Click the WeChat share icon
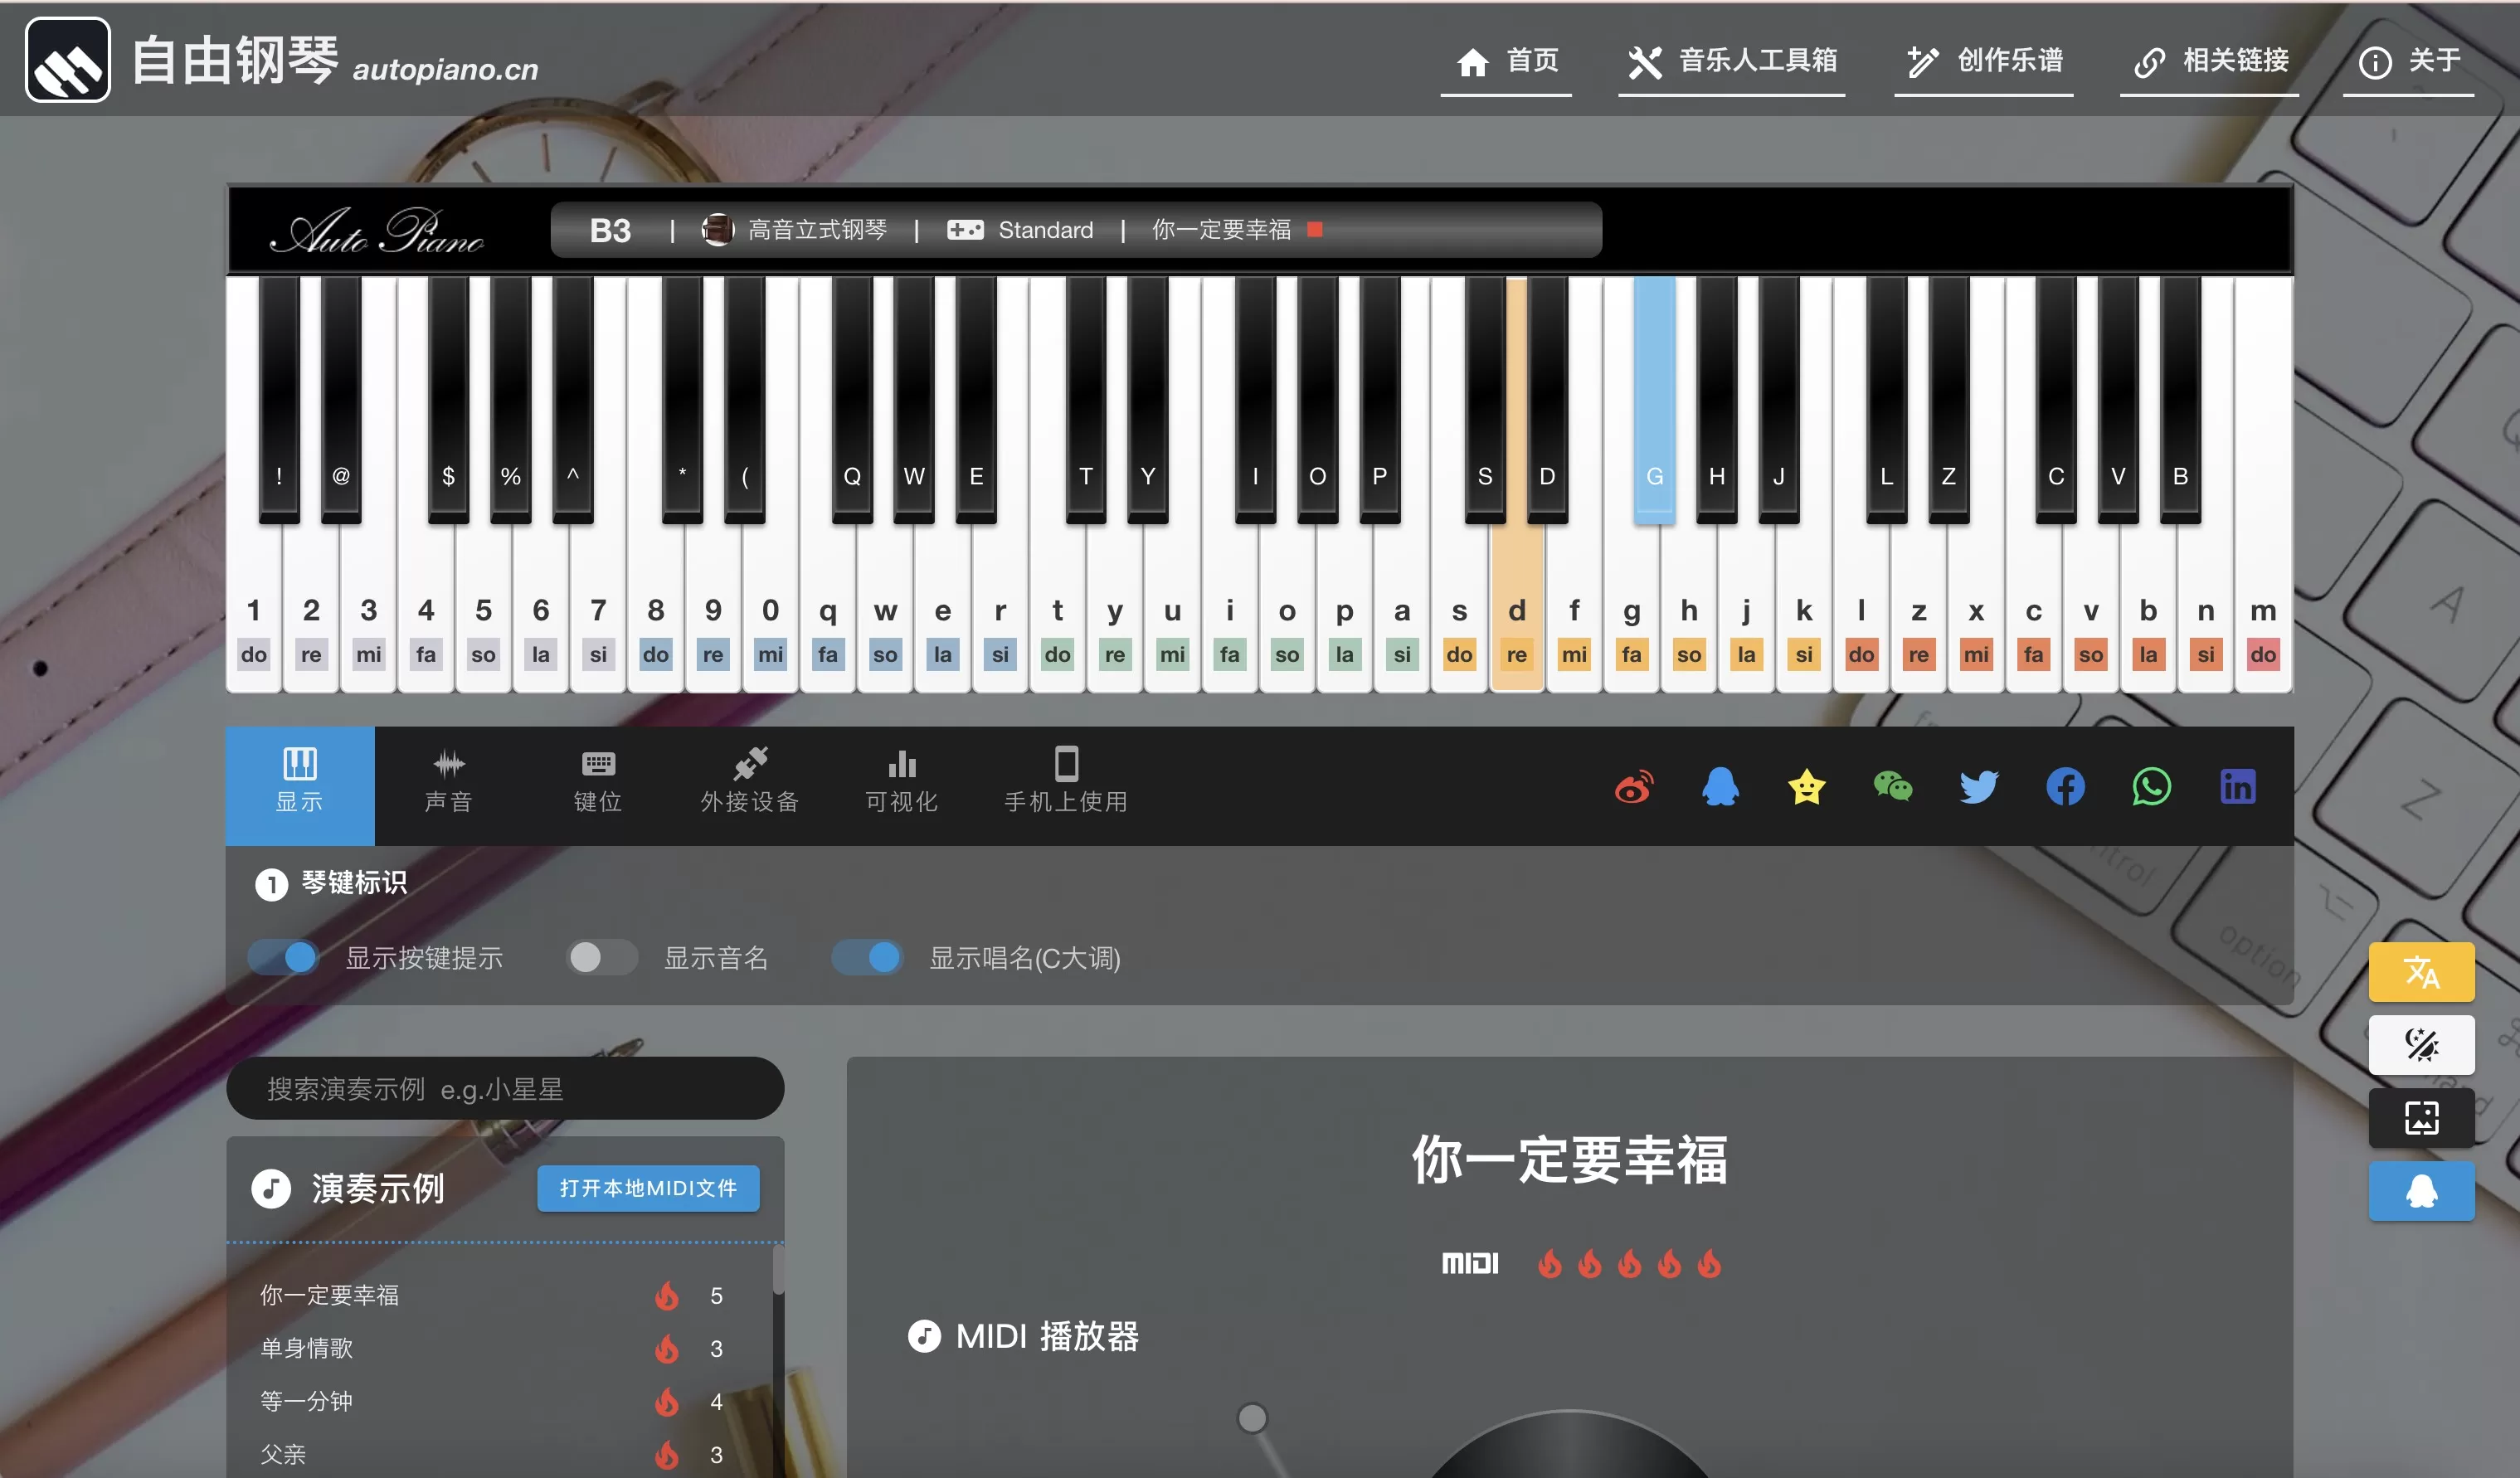The image size is (2520, 1478). coord(1893,787)
